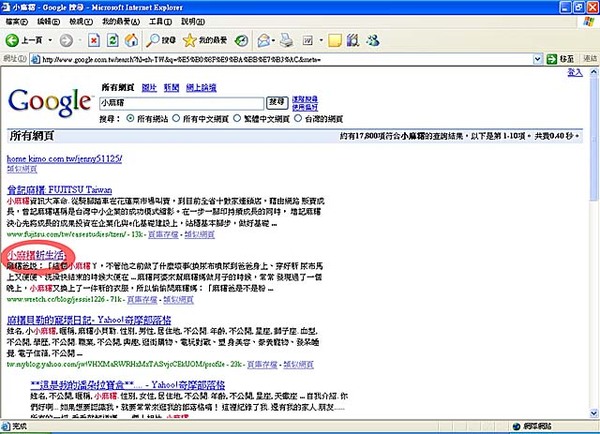Click the 登入 sign-in link

pos(575,72)
